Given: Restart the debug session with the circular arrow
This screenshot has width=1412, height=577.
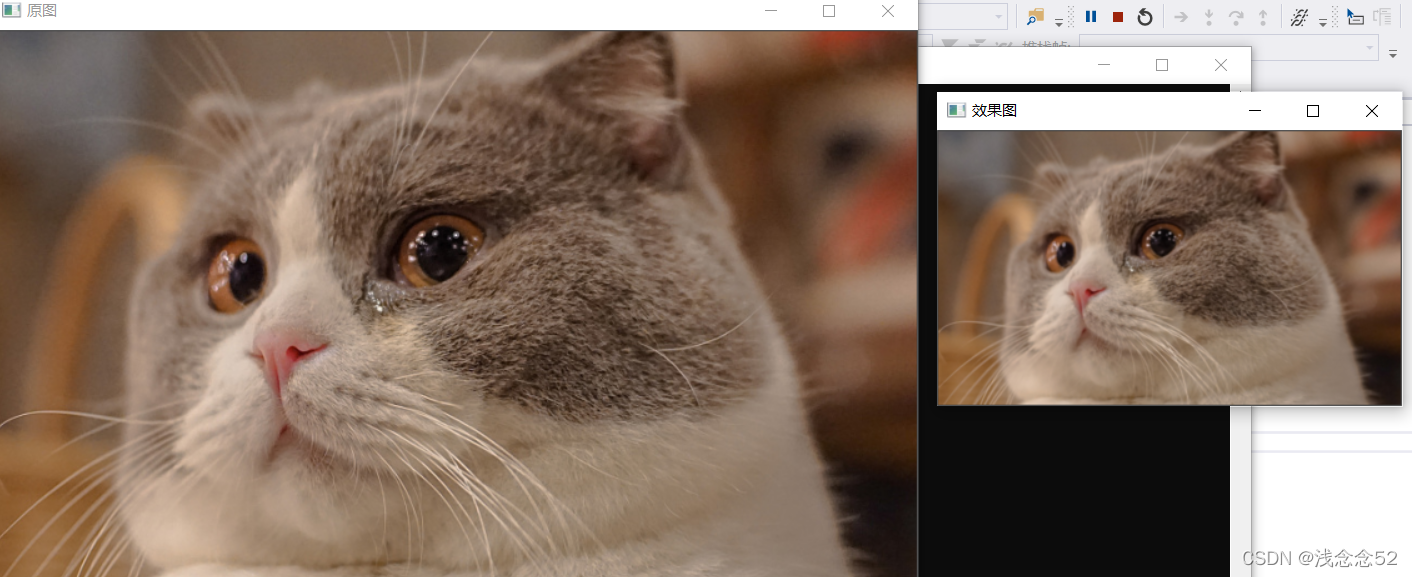Looking at the screenshot, I should (1145, 17).
